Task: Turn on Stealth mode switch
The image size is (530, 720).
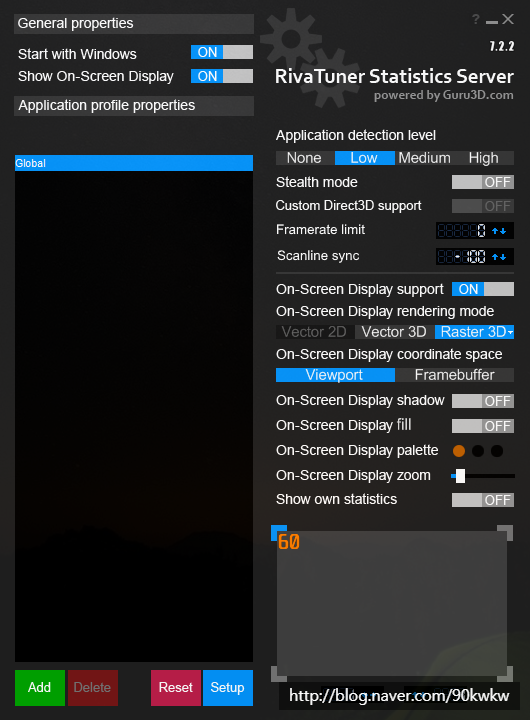Action: 483,182
